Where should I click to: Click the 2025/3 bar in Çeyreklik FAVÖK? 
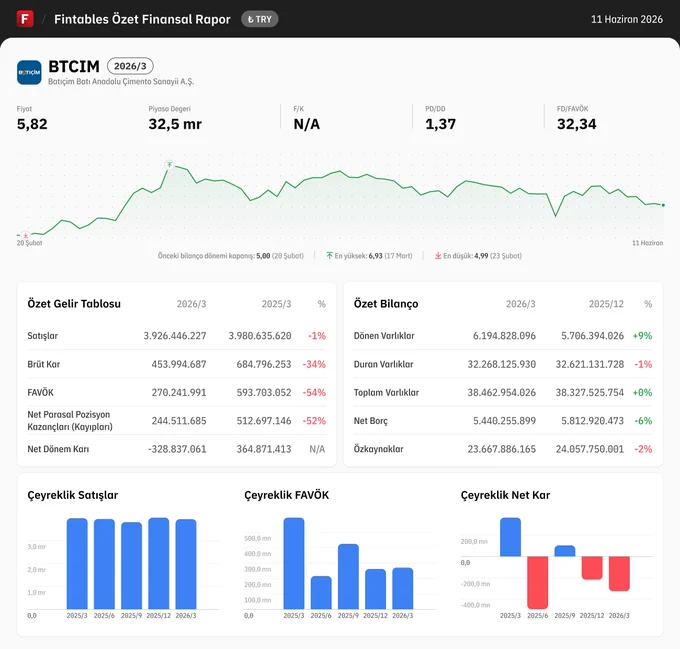pyautogui.click(x=294, y=563)
